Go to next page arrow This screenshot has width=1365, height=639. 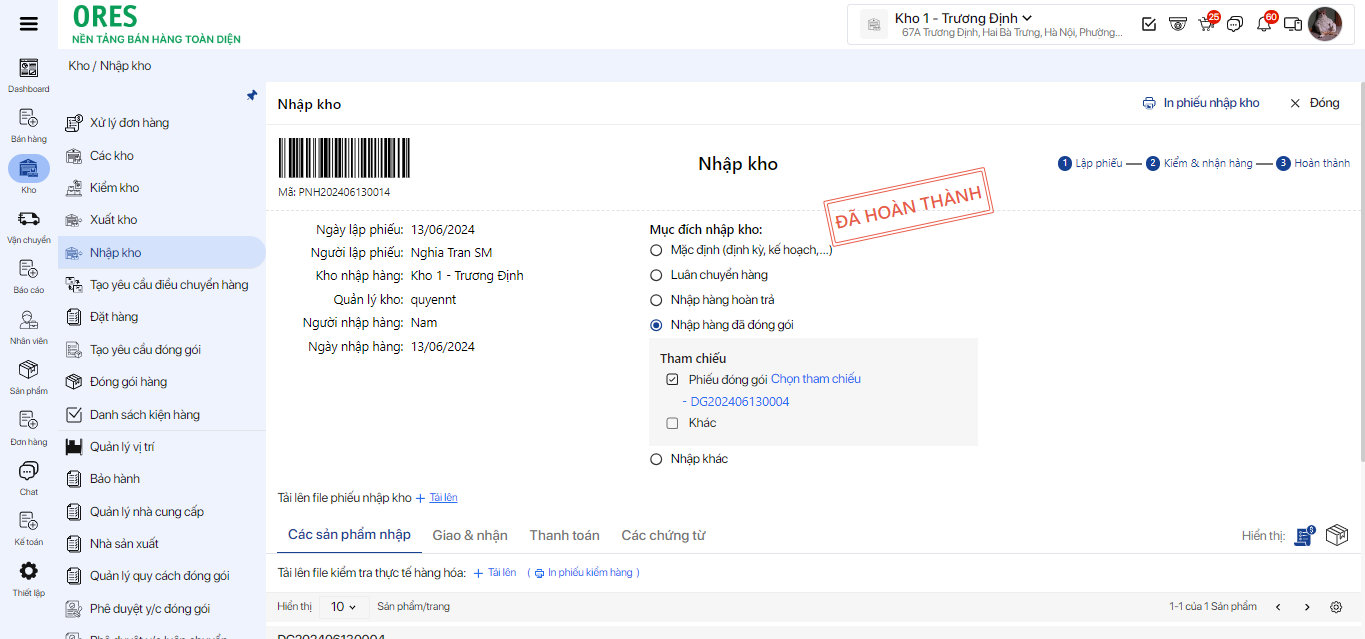tap(1307, 607)
